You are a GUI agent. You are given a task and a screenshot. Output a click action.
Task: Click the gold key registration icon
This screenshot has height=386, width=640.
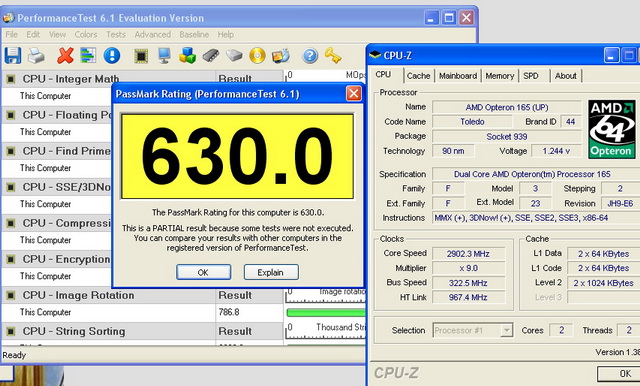(x=333, y=56)
